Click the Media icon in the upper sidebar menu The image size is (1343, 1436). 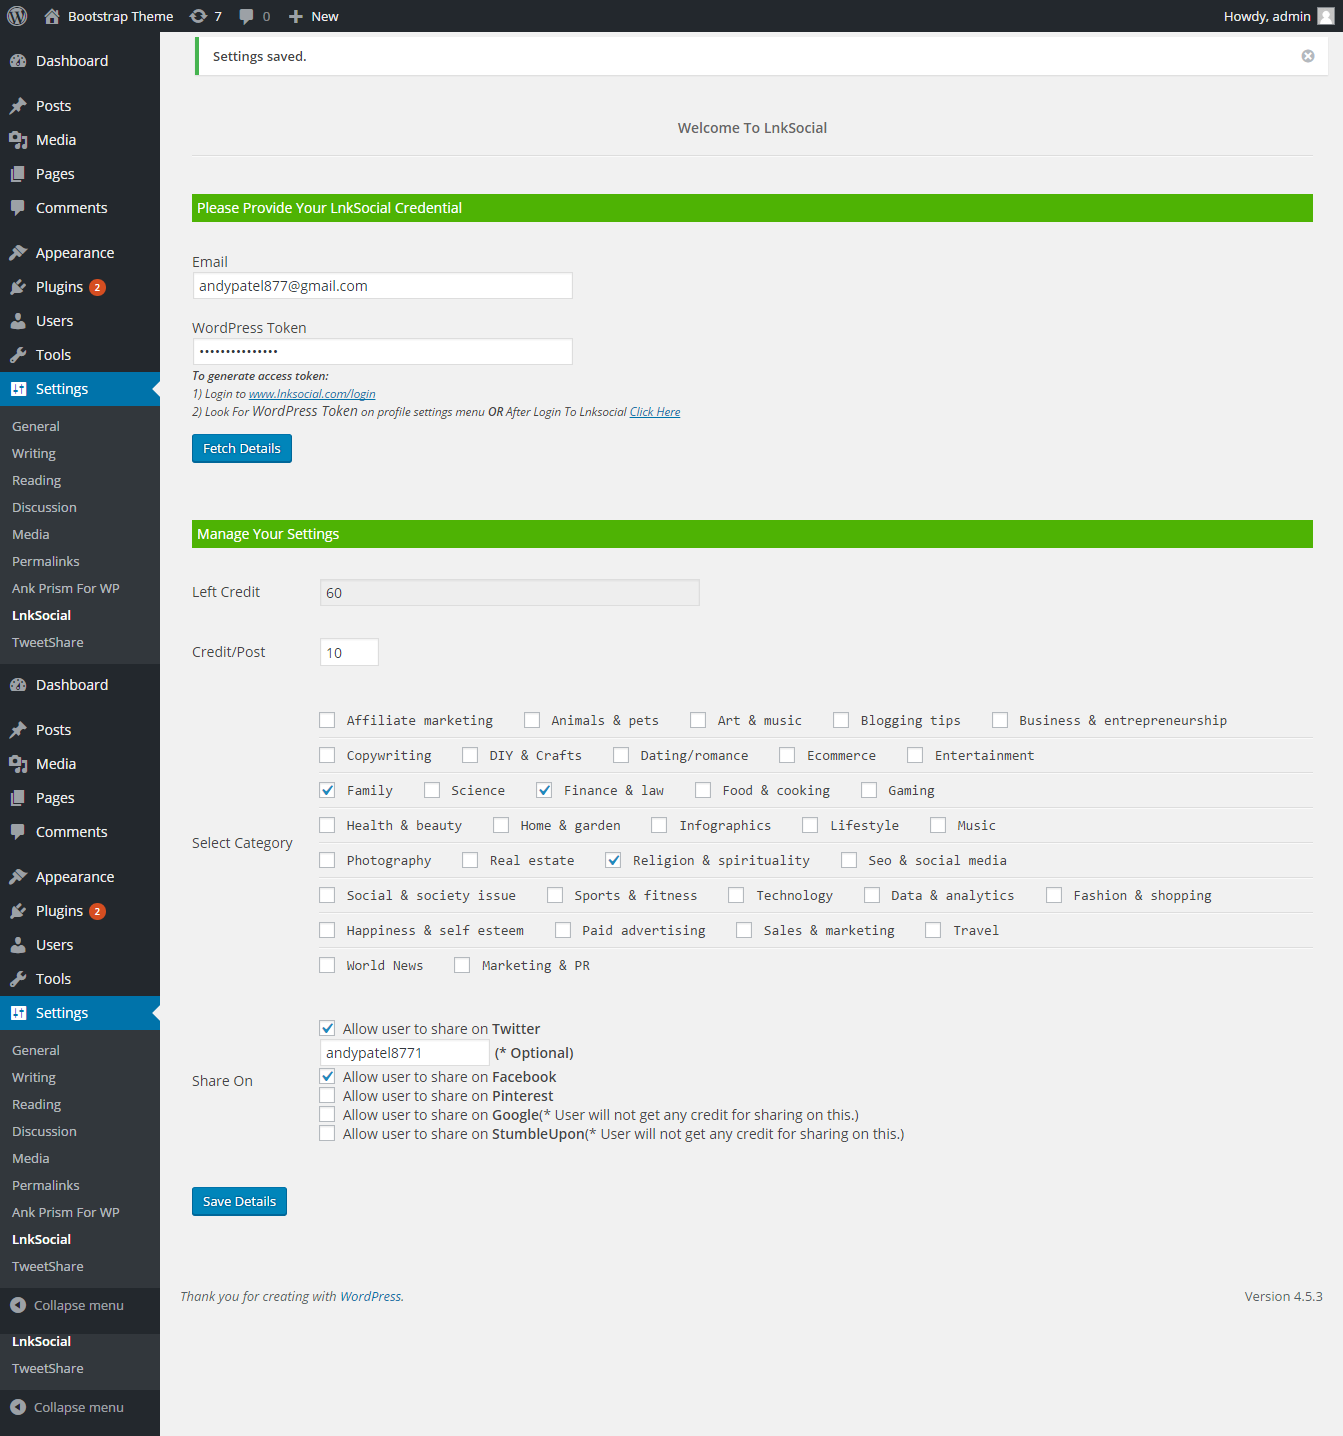click(x=18, y=140)
